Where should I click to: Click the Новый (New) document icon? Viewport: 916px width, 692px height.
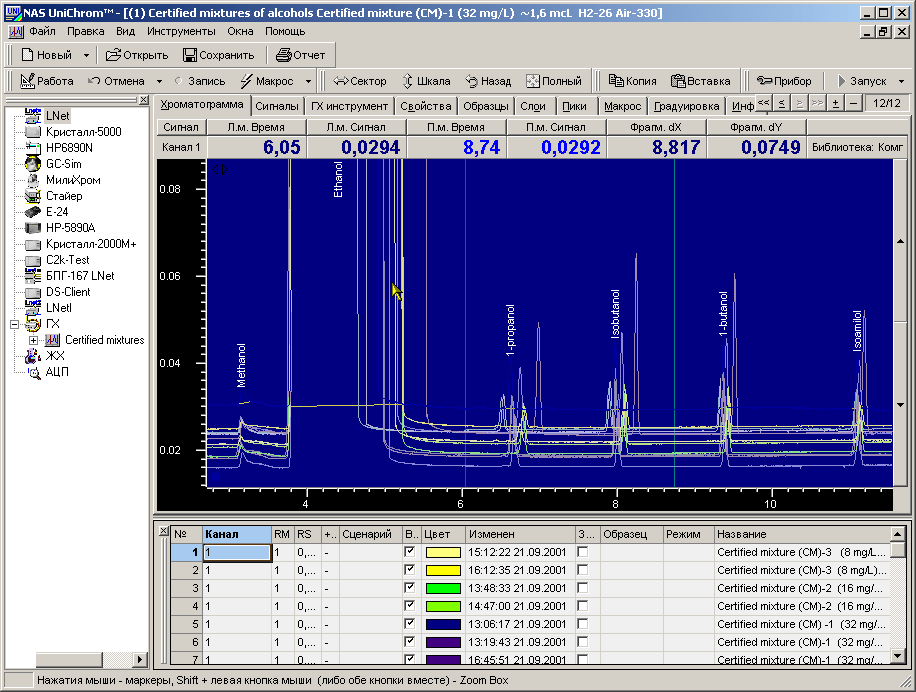[x=27, y=55]
